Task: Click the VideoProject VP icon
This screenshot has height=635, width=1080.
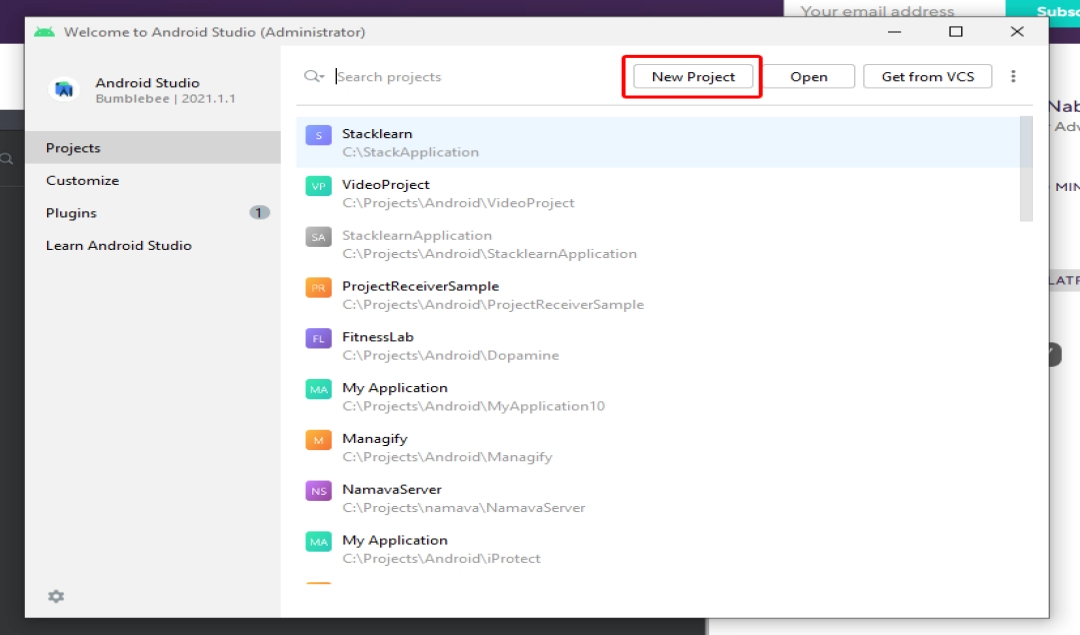Action: click(318, 186)
